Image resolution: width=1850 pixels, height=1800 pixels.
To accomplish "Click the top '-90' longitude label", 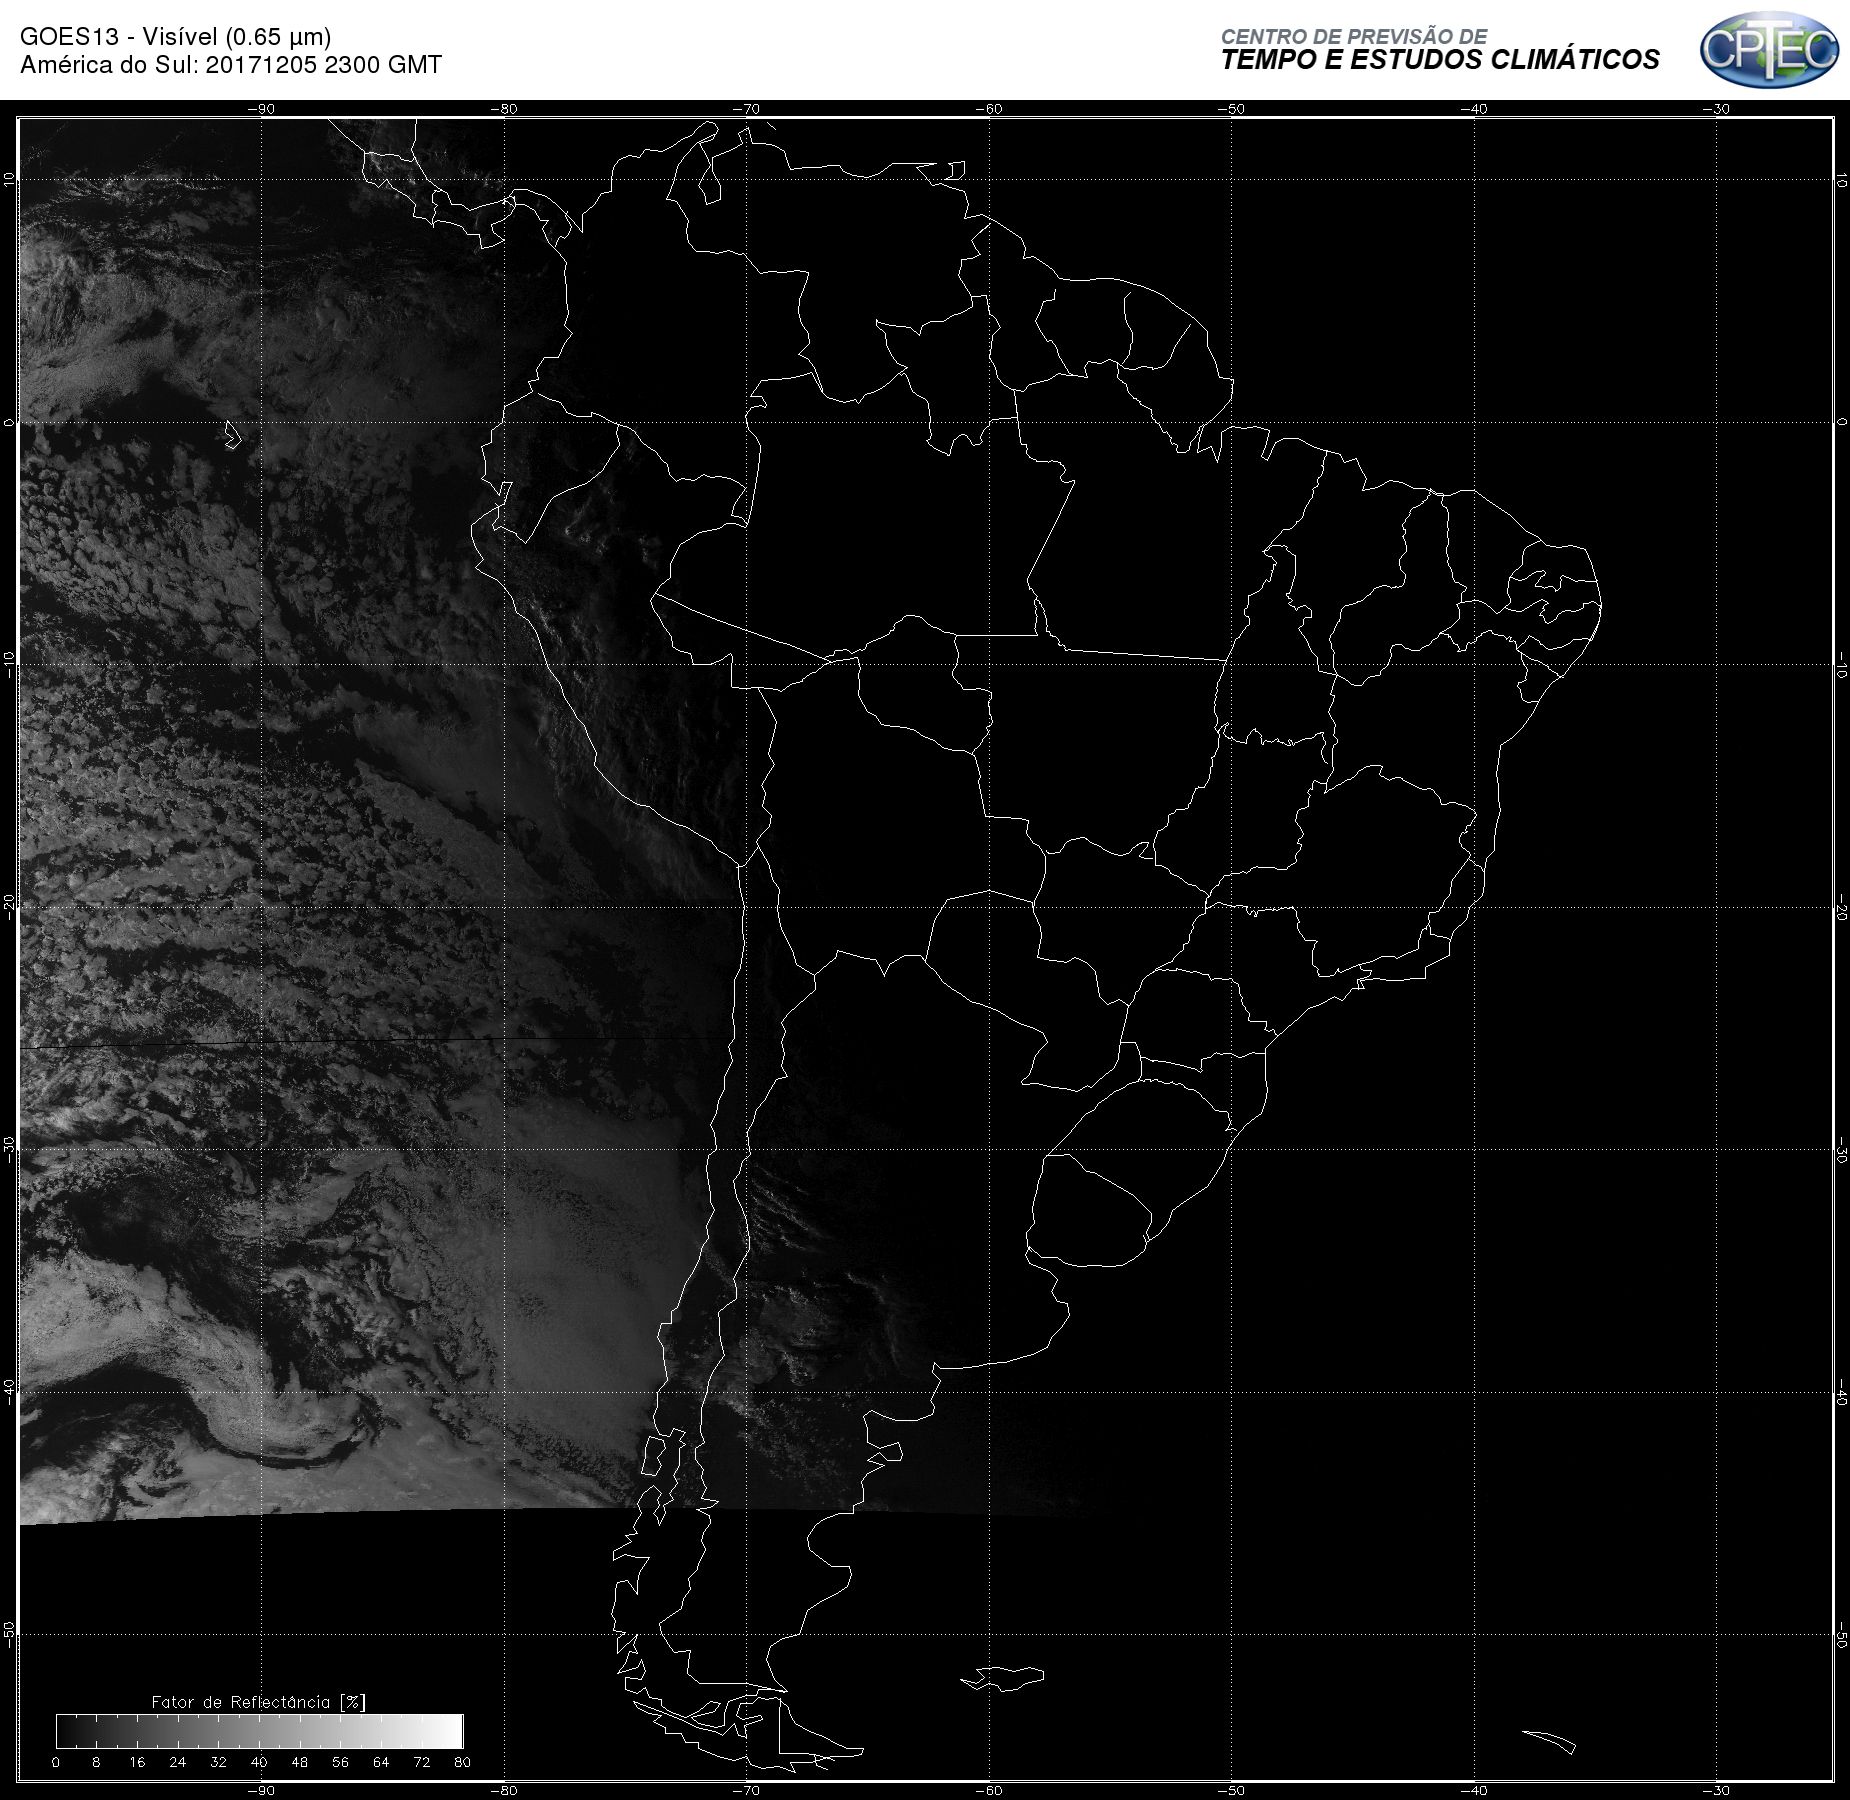I will (261, 109).
